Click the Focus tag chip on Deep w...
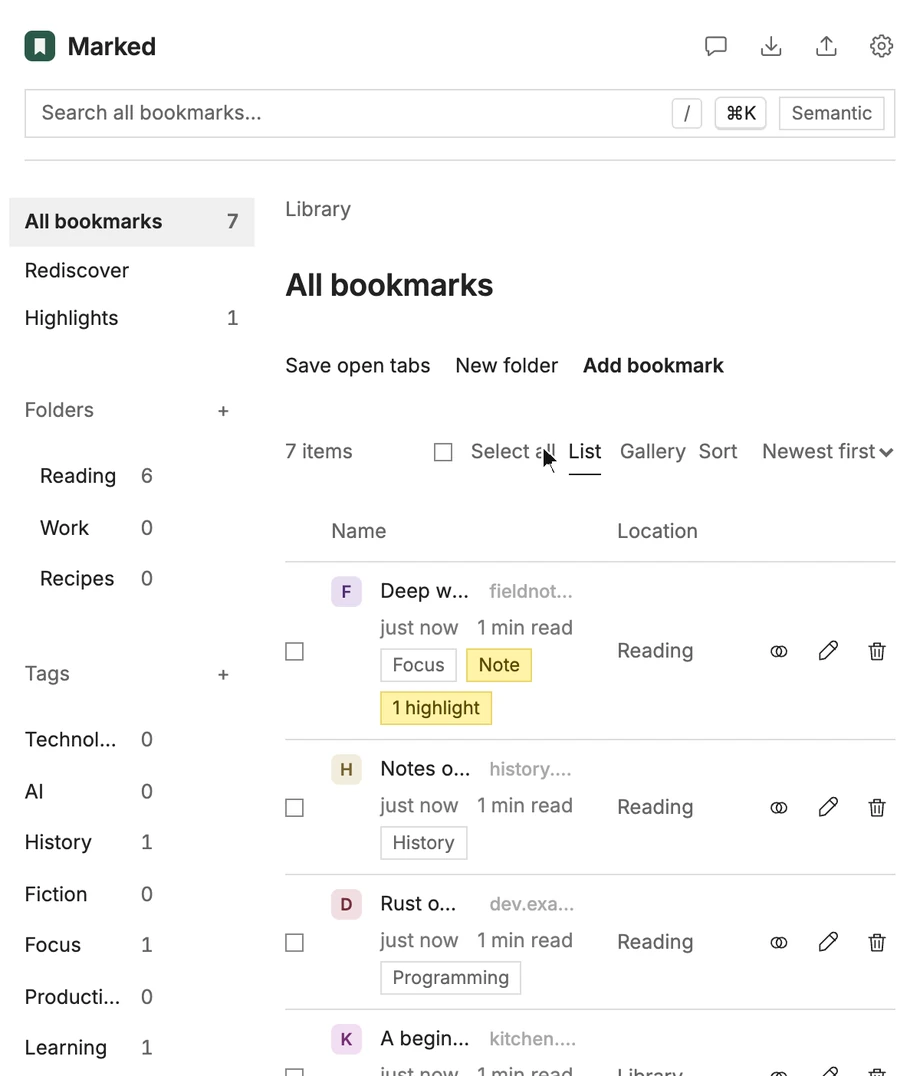The image size is (920, 1076). [418, 665]
